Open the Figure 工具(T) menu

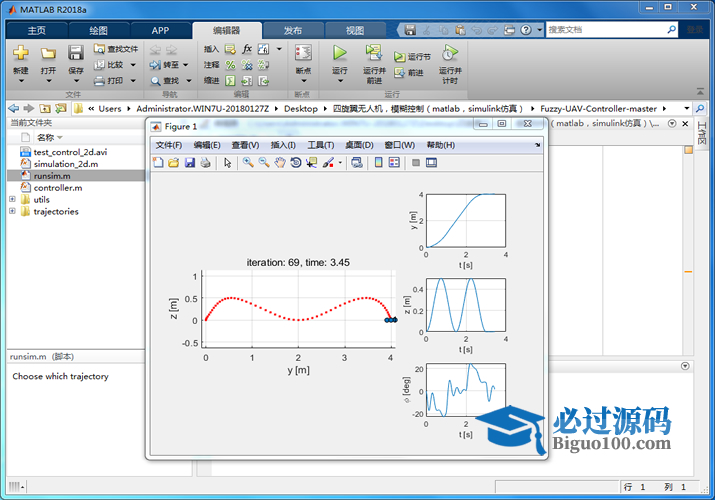321,145
